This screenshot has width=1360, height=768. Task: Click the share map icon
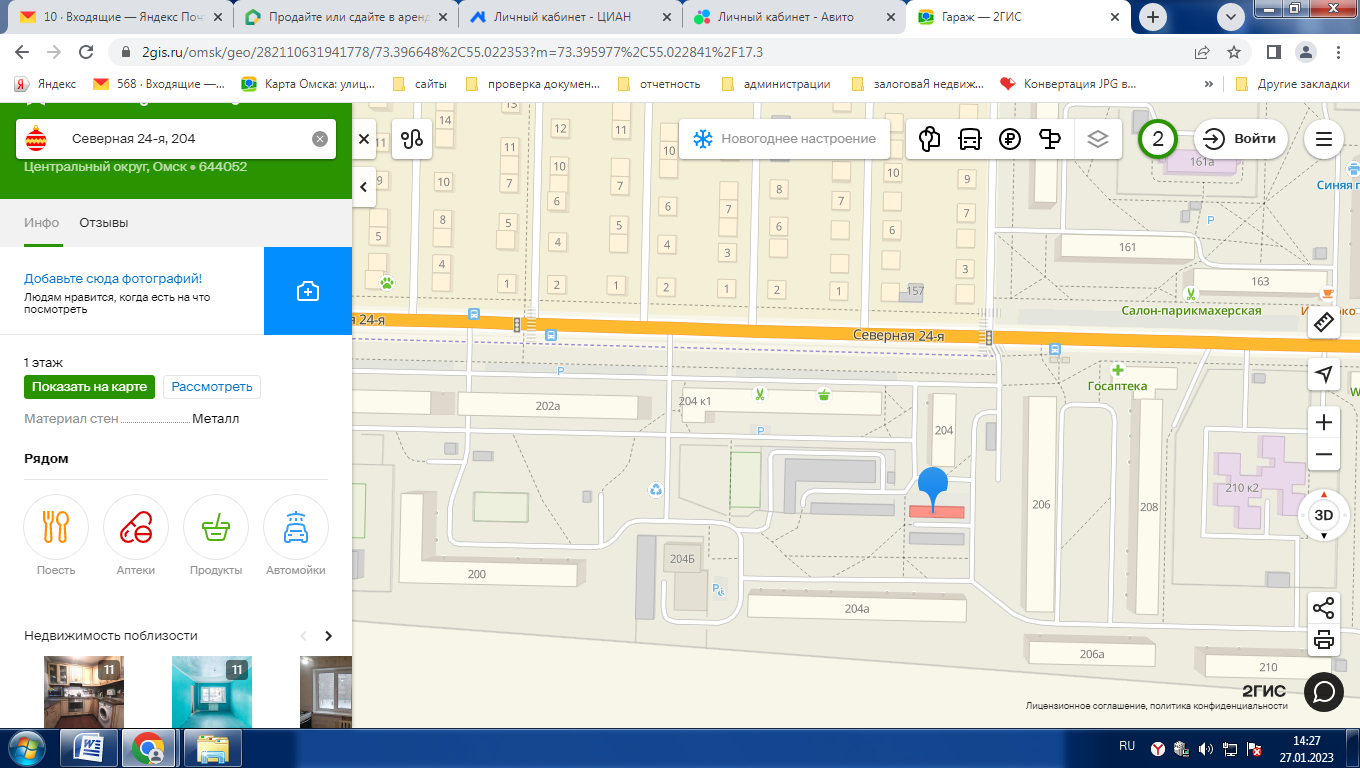[x=1324, y=608]
